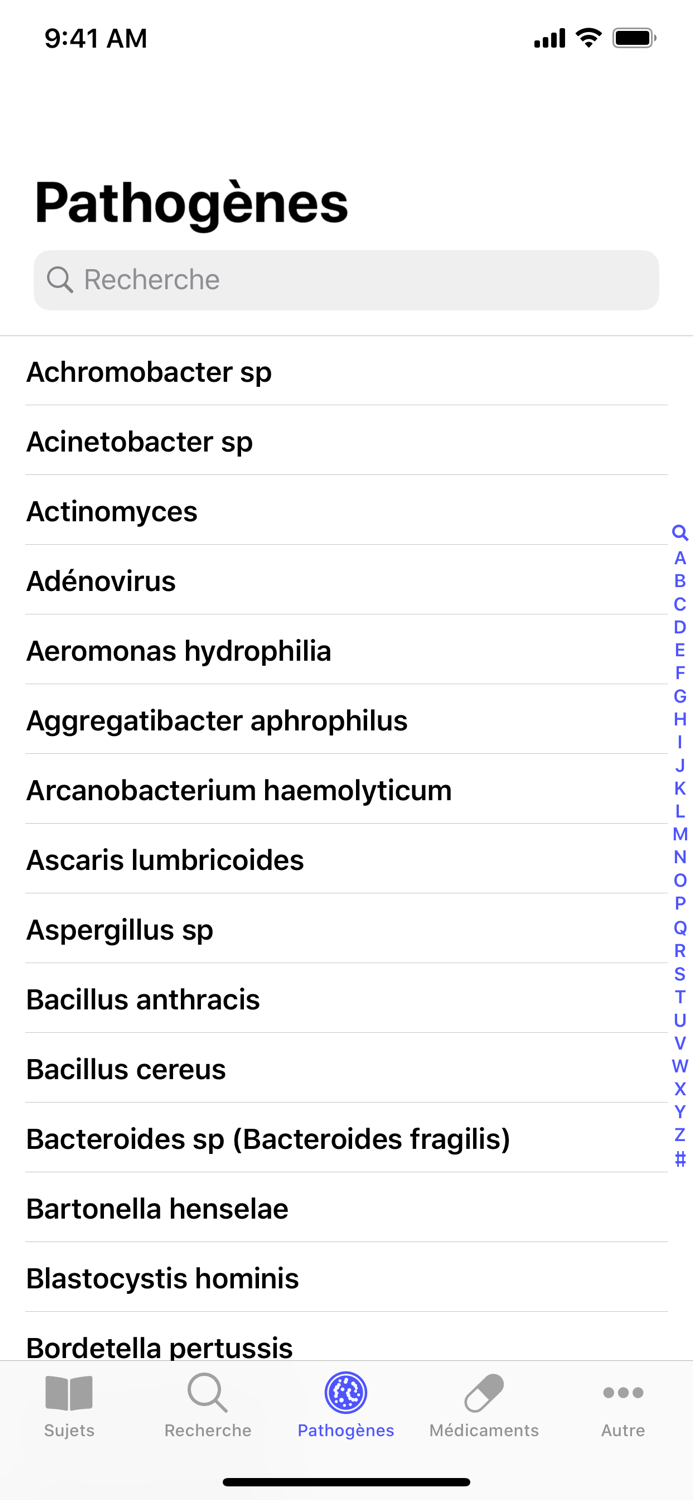
Task: Open the Médicaments pill icon
Action: pyautogui.click(x=484, y=1391)
